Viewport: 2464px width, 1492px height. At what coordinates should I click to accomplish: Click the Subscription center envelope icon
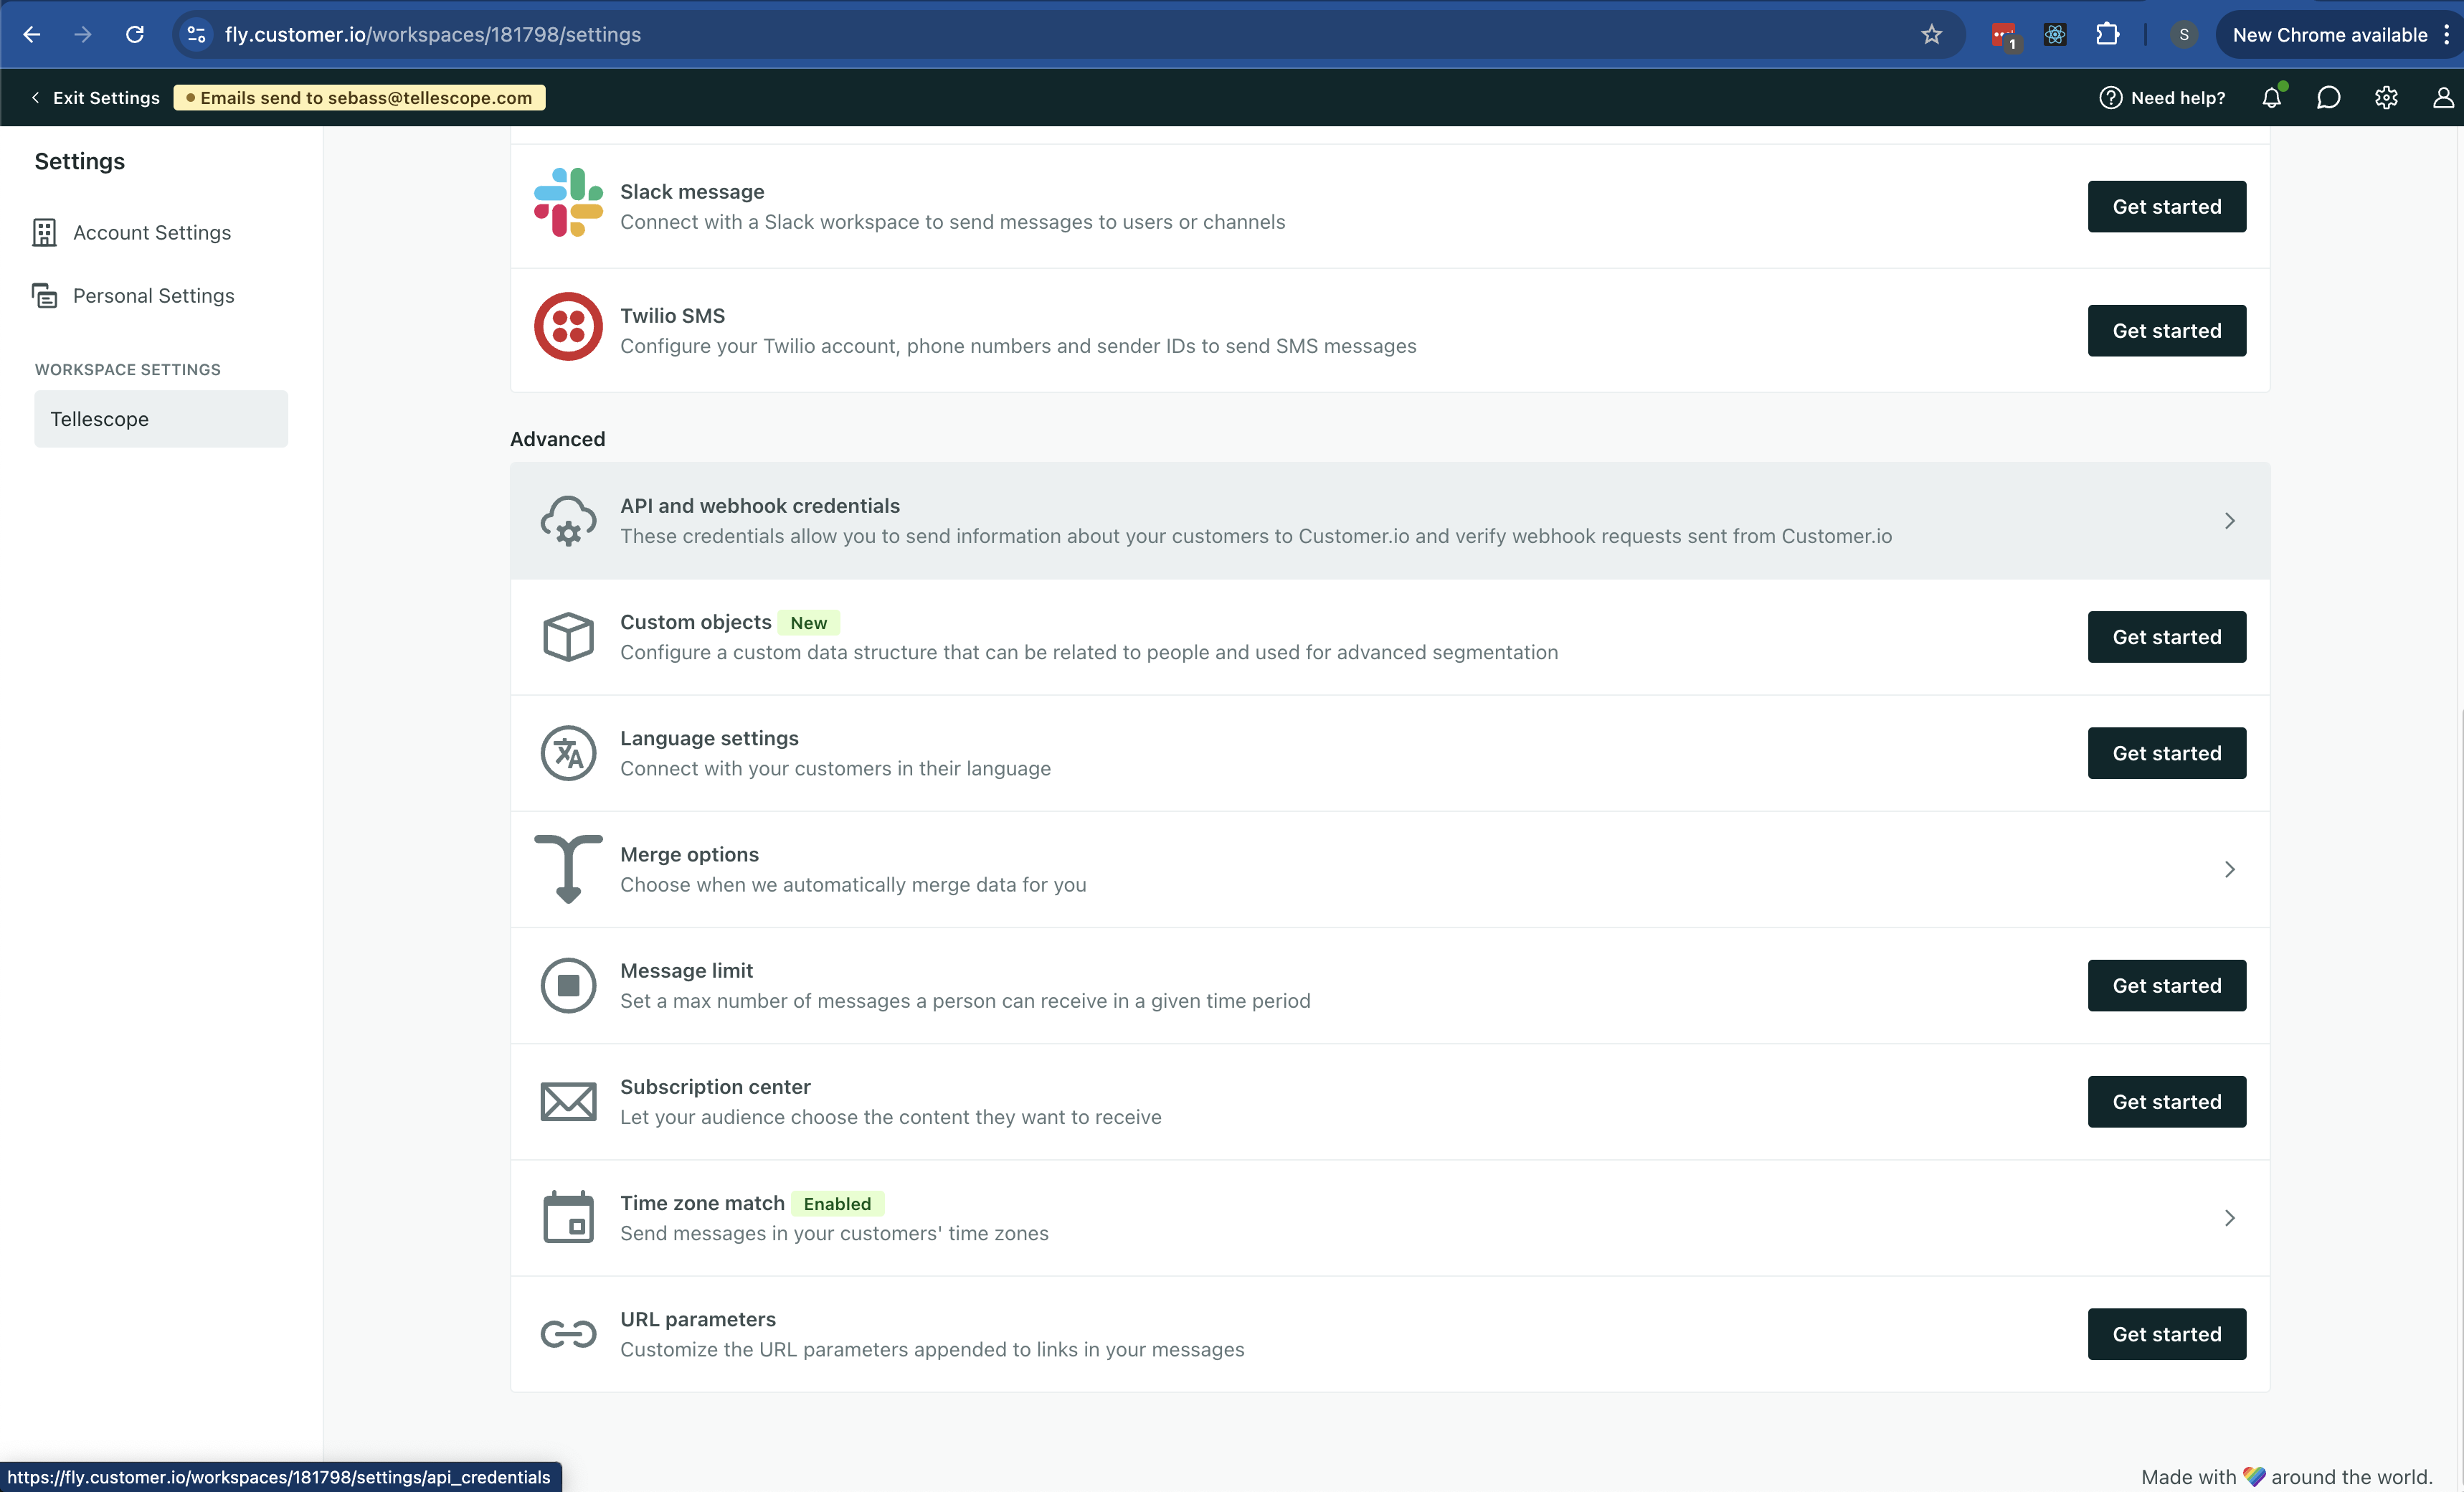568,1102
